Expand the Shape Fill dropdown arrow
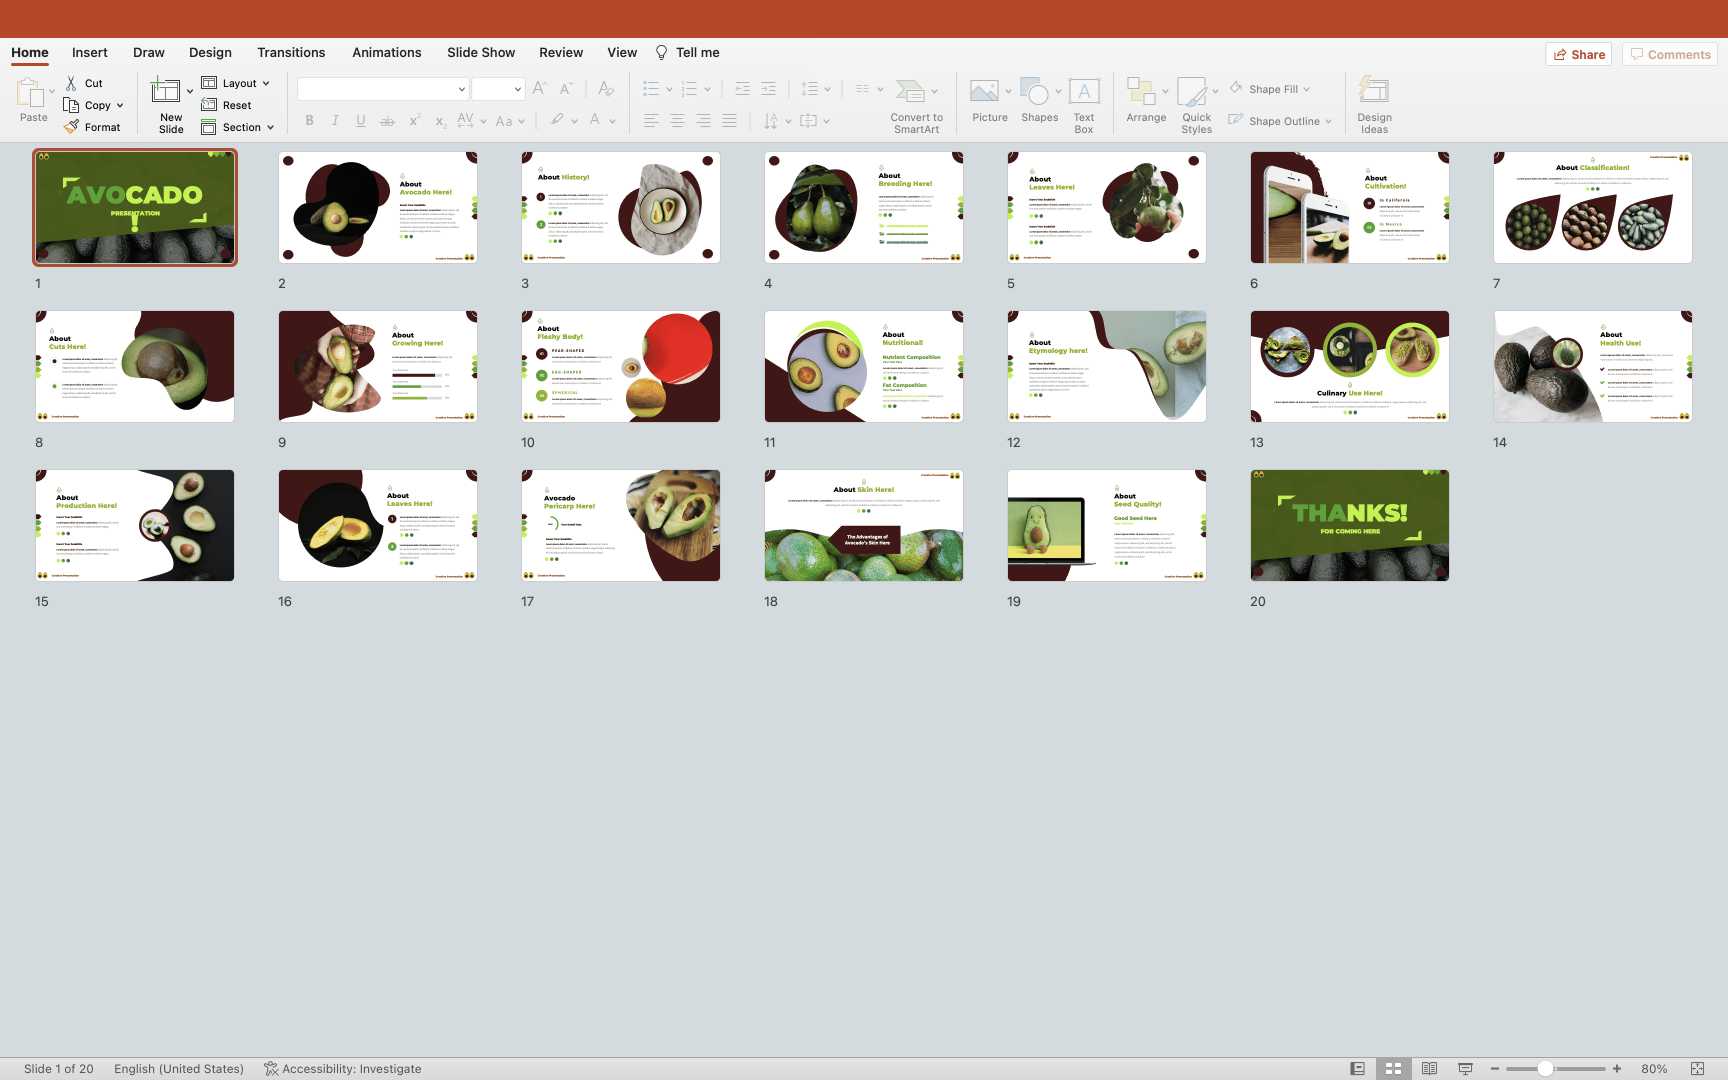 [x=1307, y=89]
